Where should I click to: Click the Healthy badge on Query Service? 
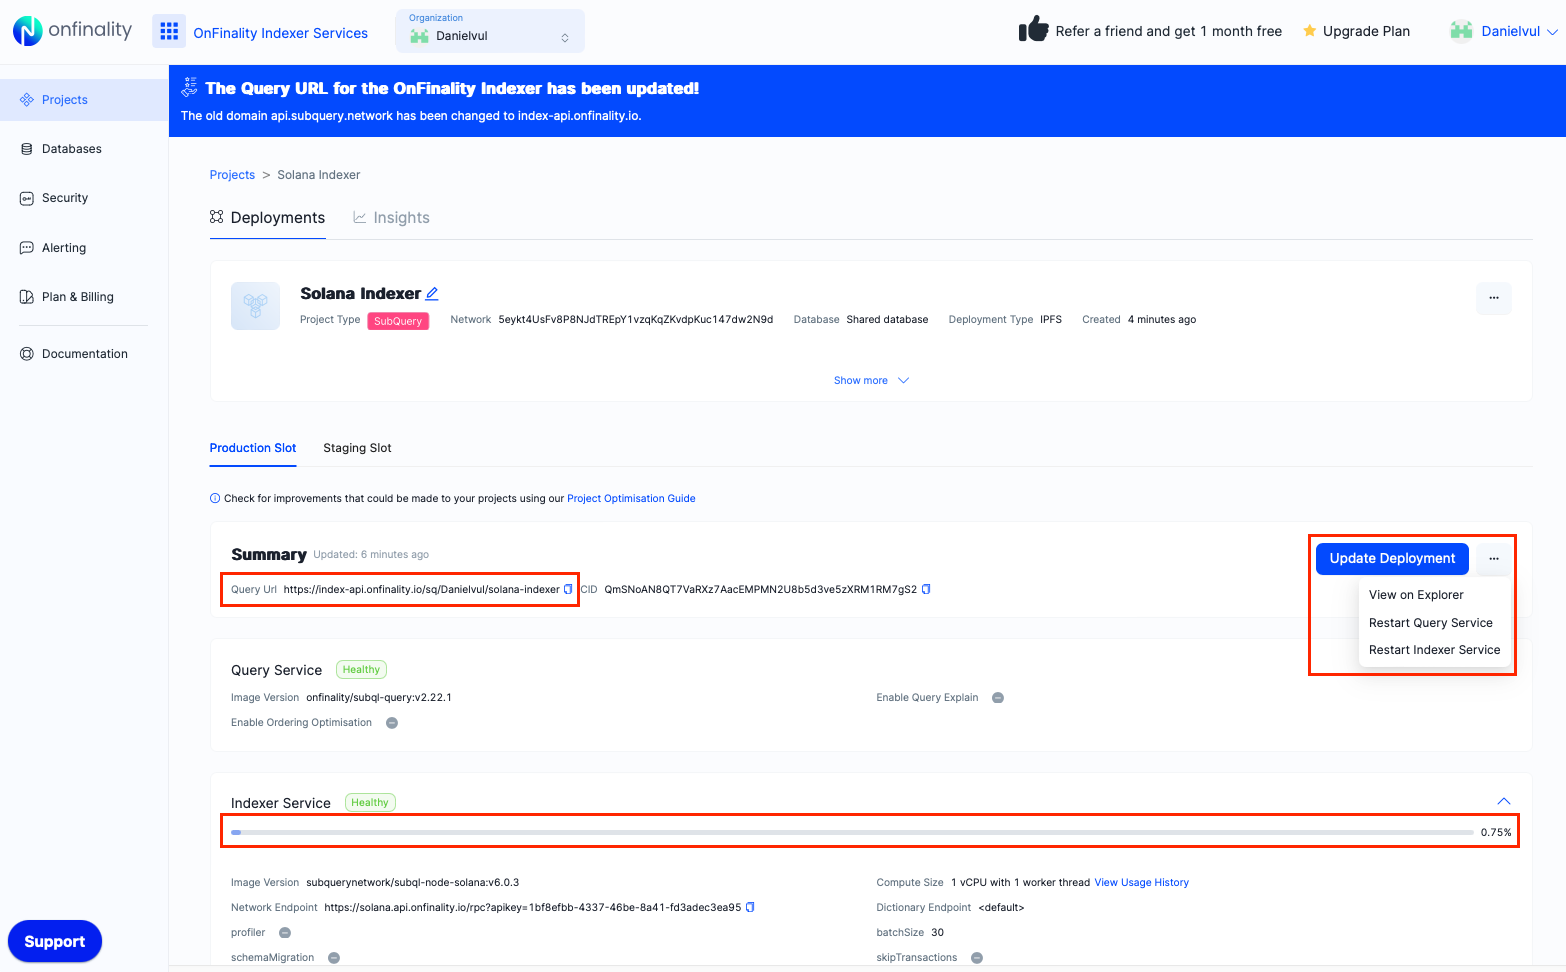(361, 669)
